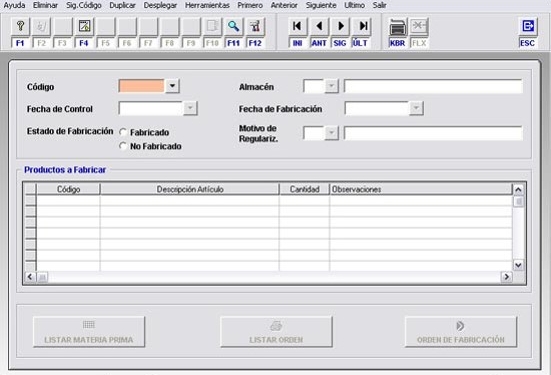The image size is (551, 375).
Task: Open the F12 tools icon
Action: [x=255, y=26]
